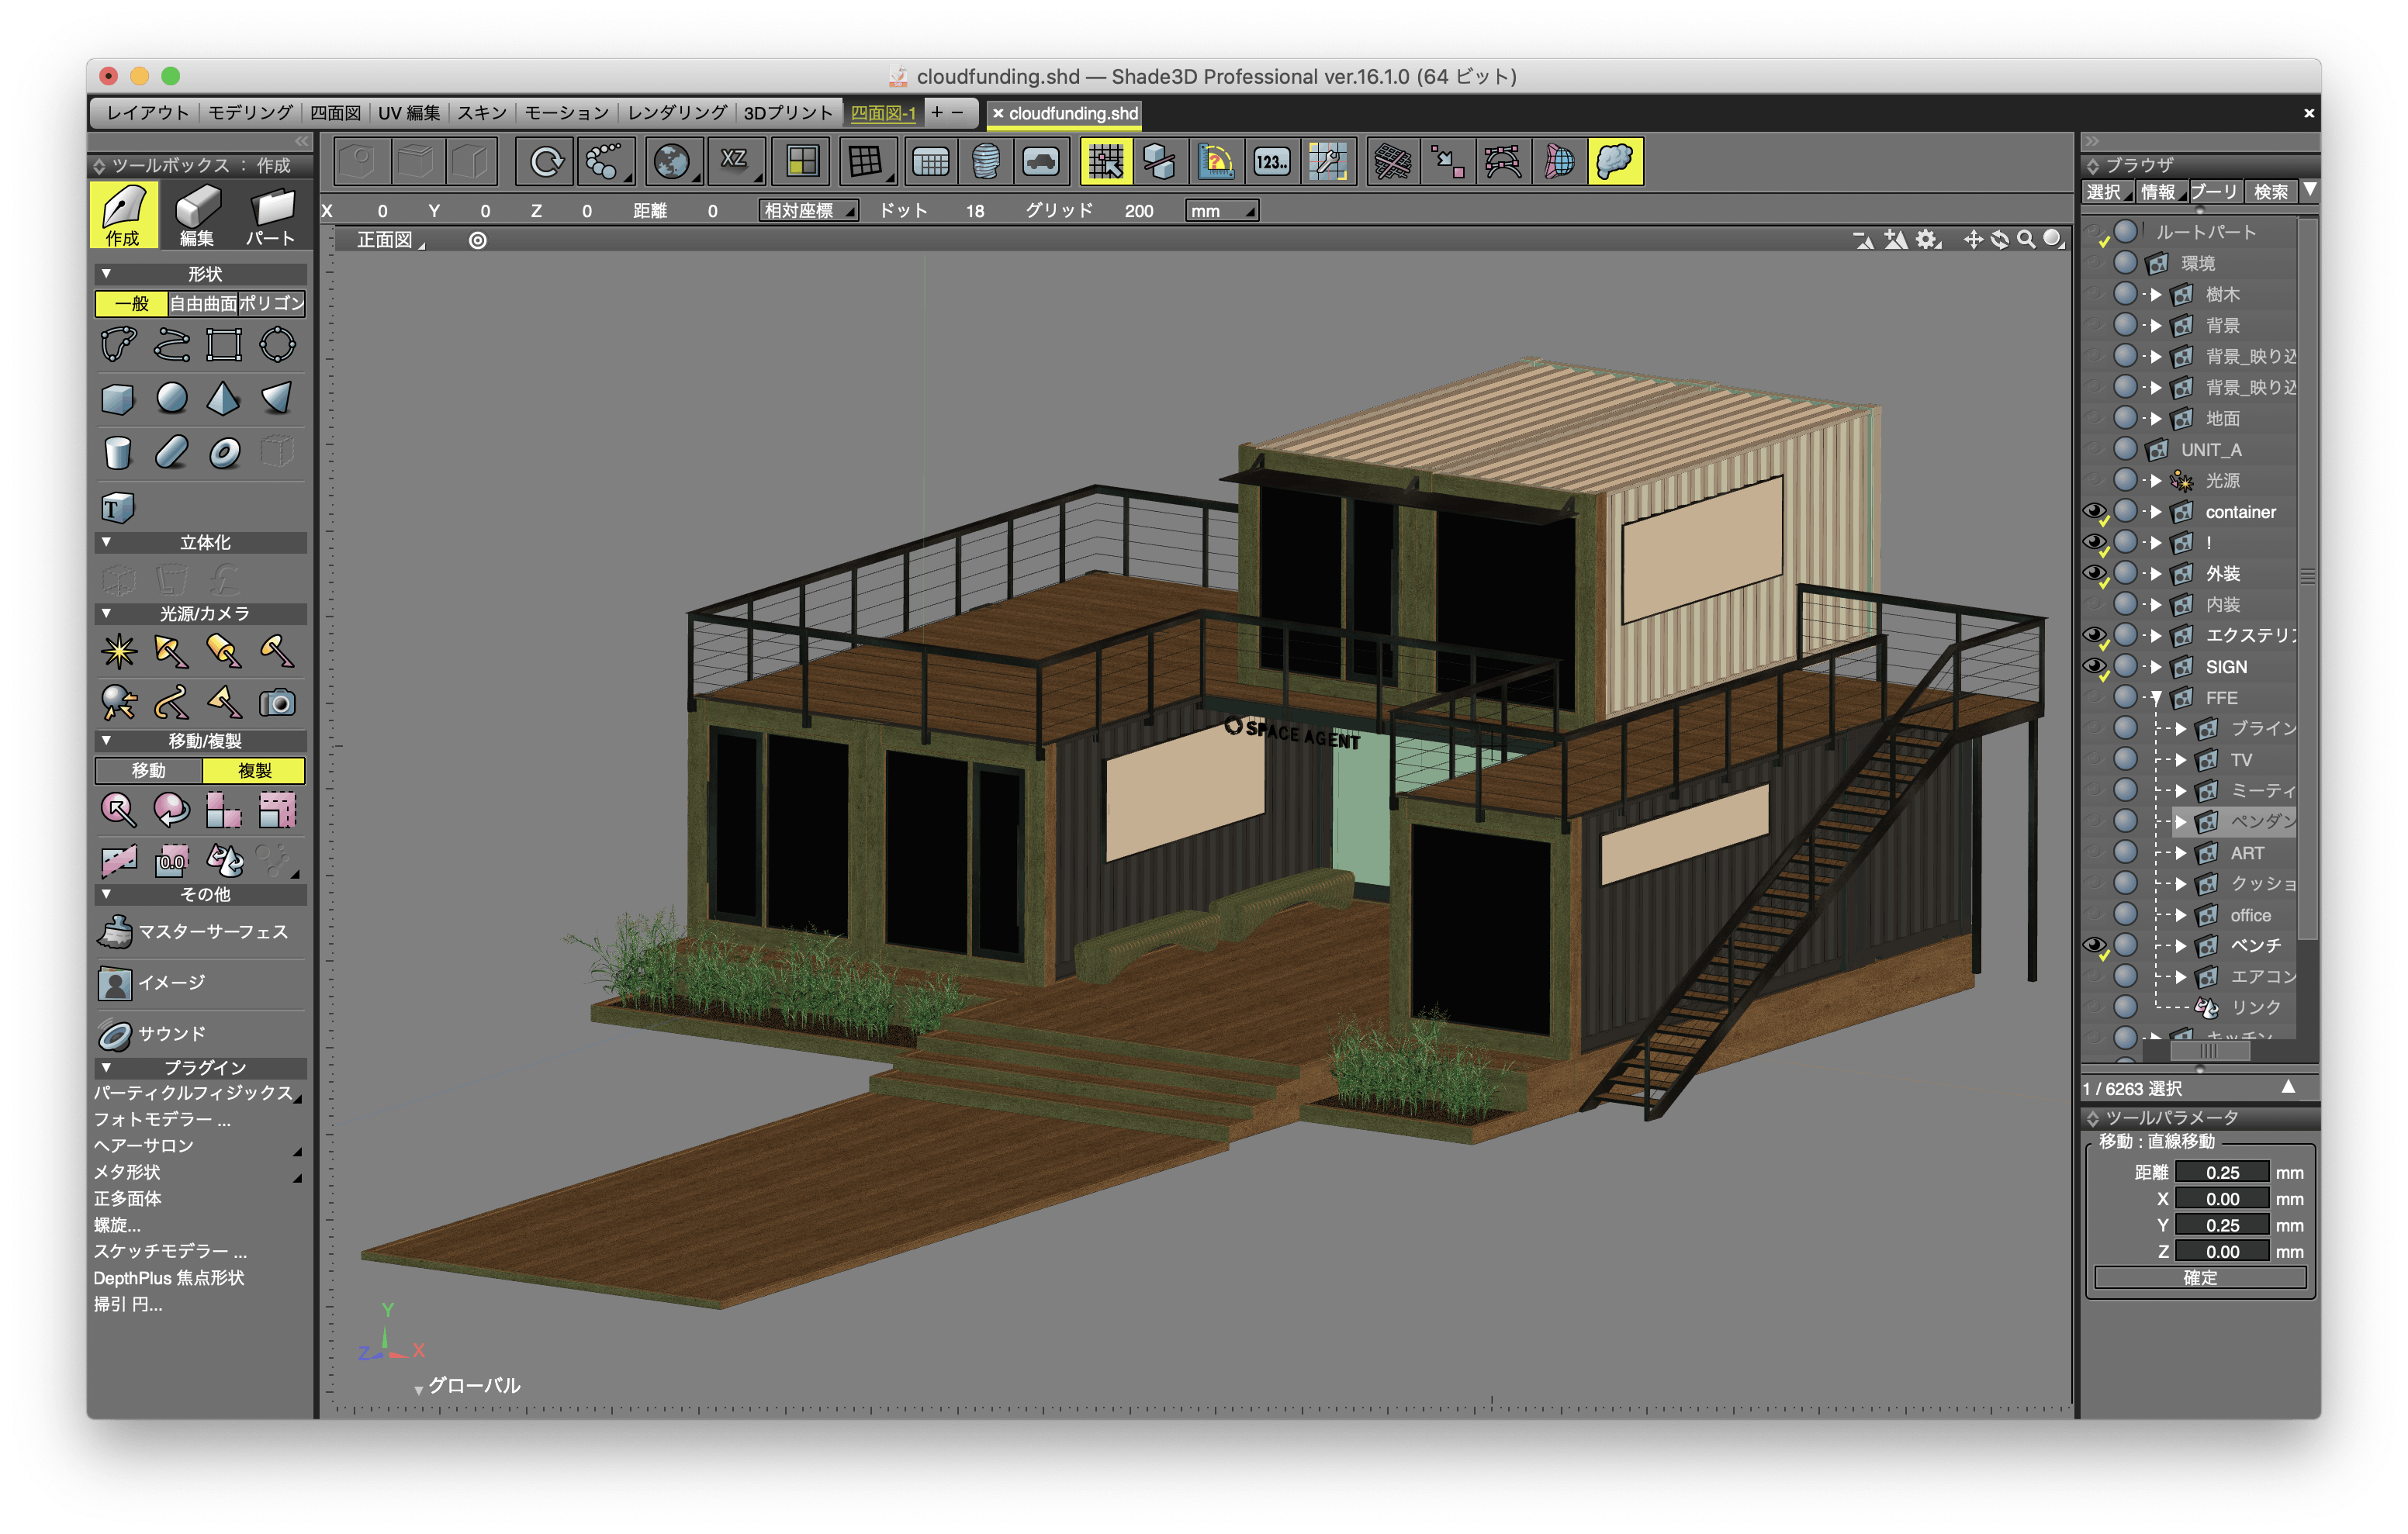Click the 123 numeric input toolbar icon
The height and width of the screenshot is (1534, 2408).
[x=1272, y=161]
